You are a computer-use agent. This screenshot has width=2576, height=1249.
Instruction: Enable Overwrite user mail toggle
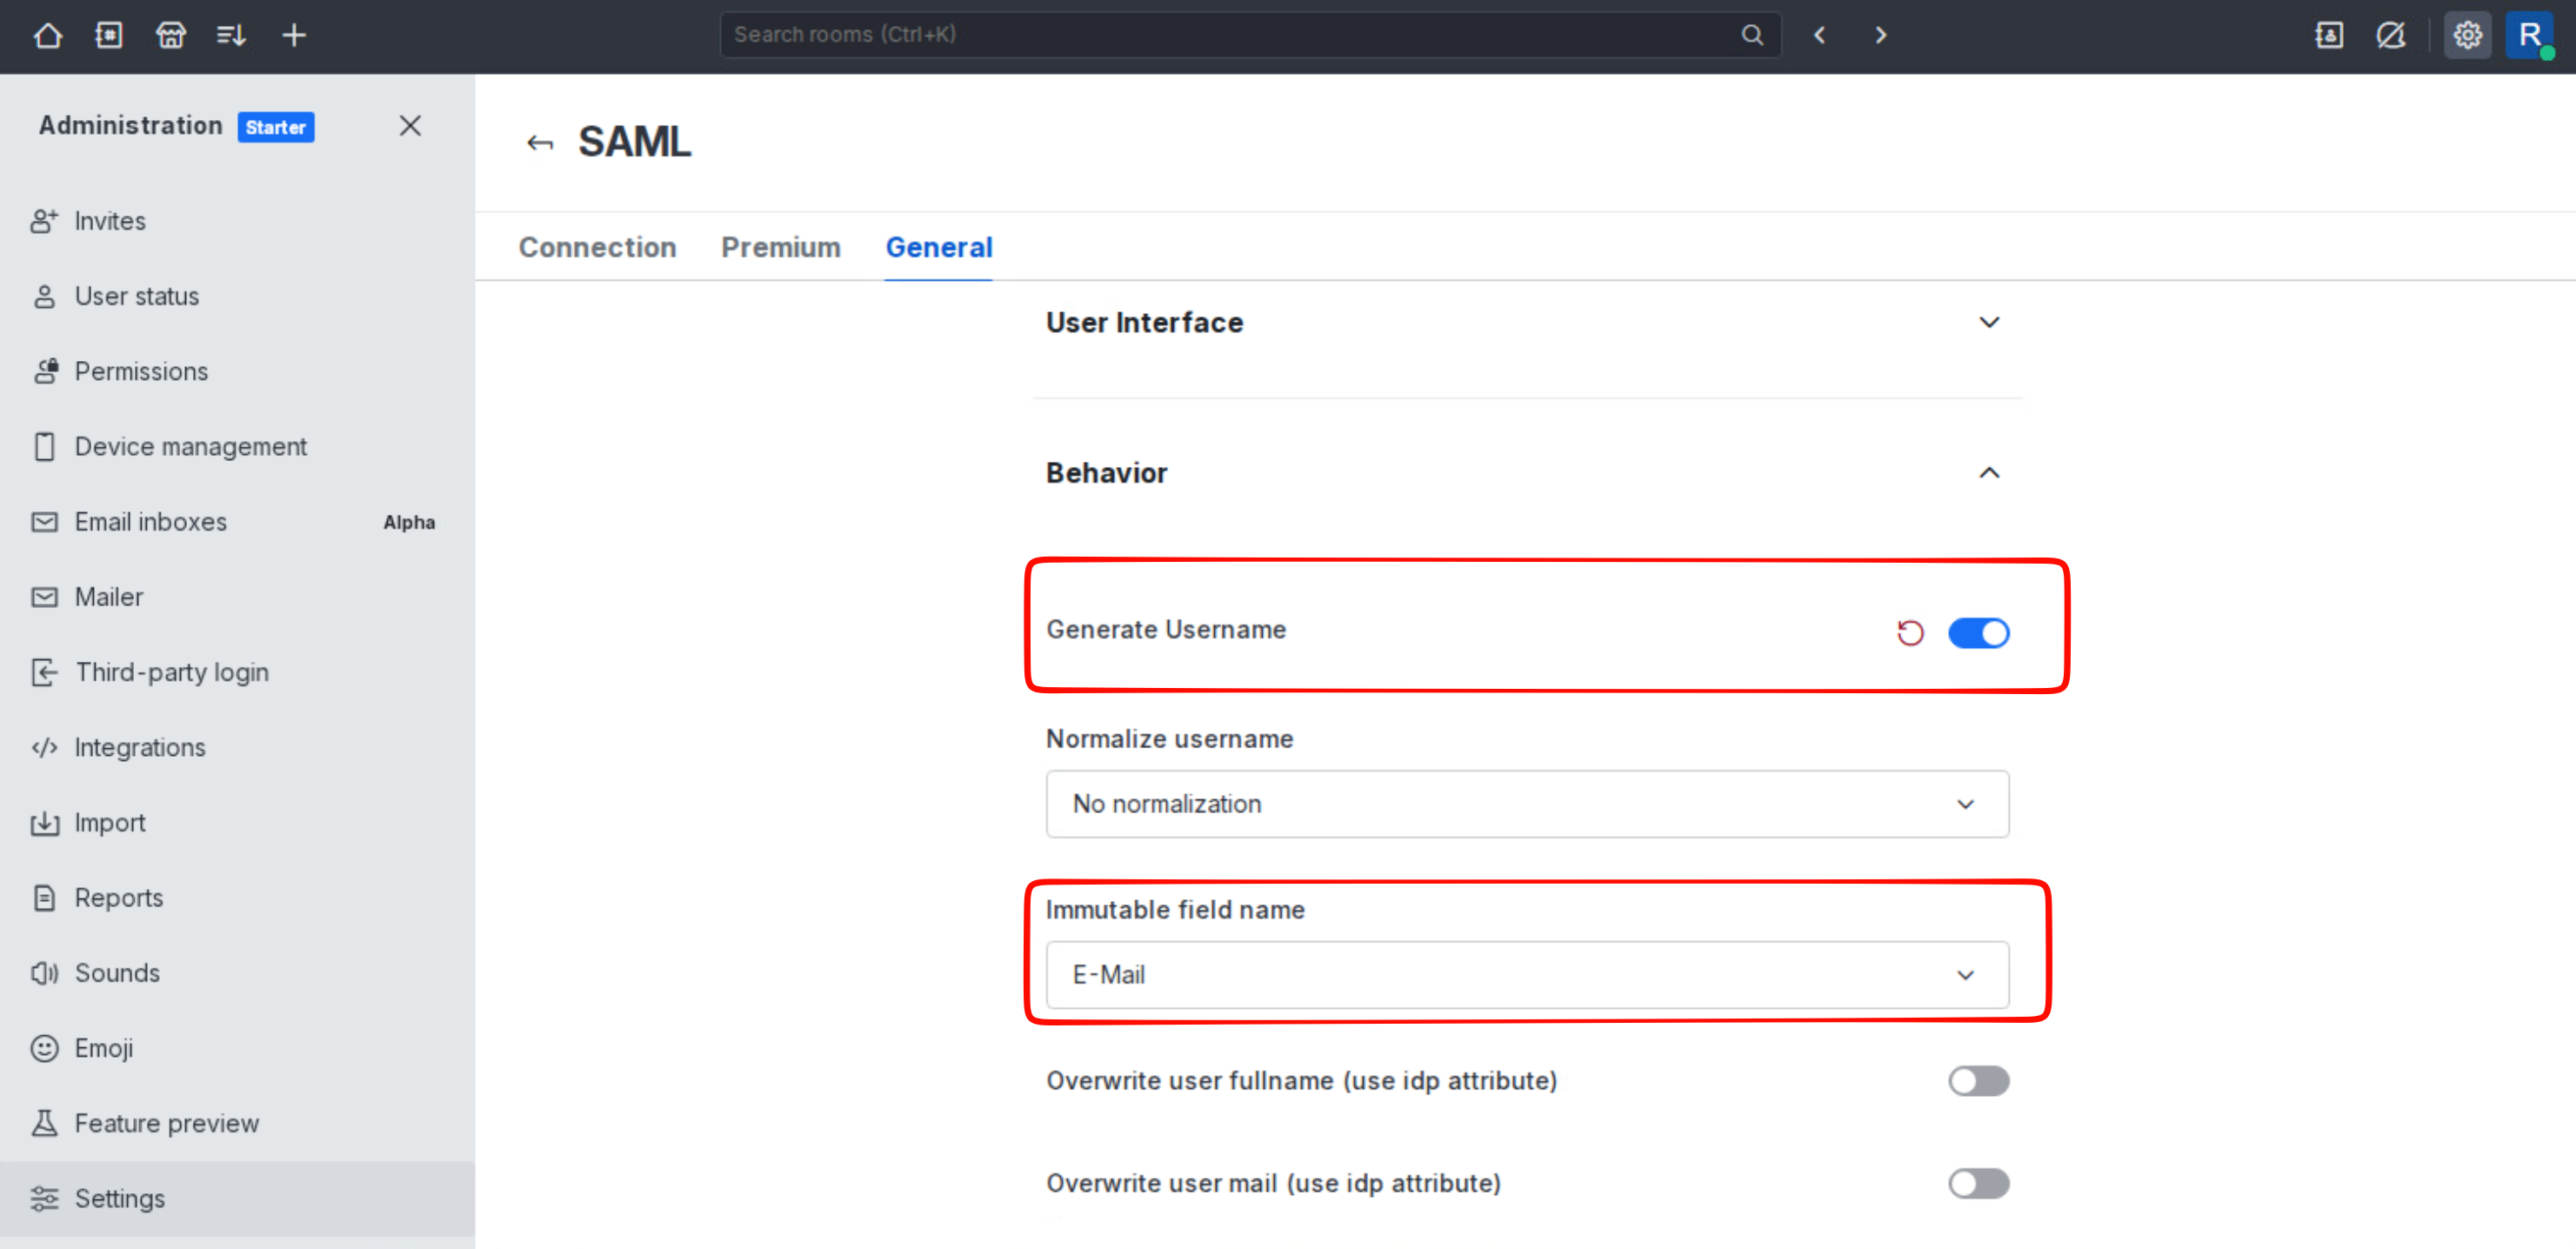[x=1978, y=1183]
